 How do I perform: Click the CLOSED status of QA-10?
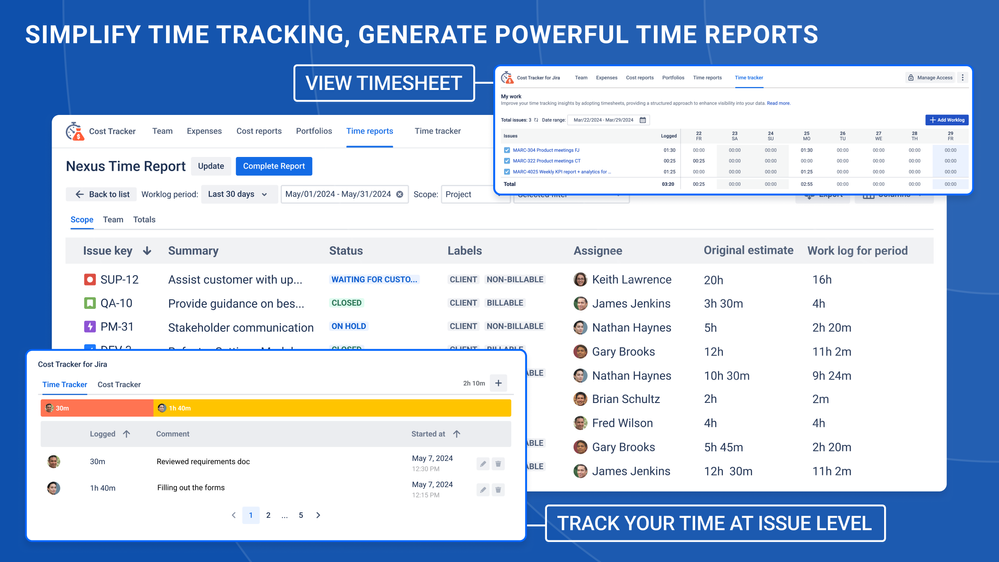(347, 303)
